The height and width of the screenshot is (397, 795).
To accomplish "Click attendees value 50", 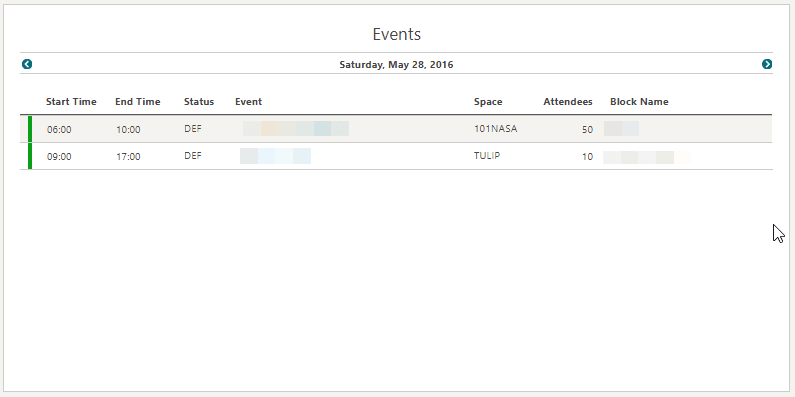I will [x=587, y=130].
